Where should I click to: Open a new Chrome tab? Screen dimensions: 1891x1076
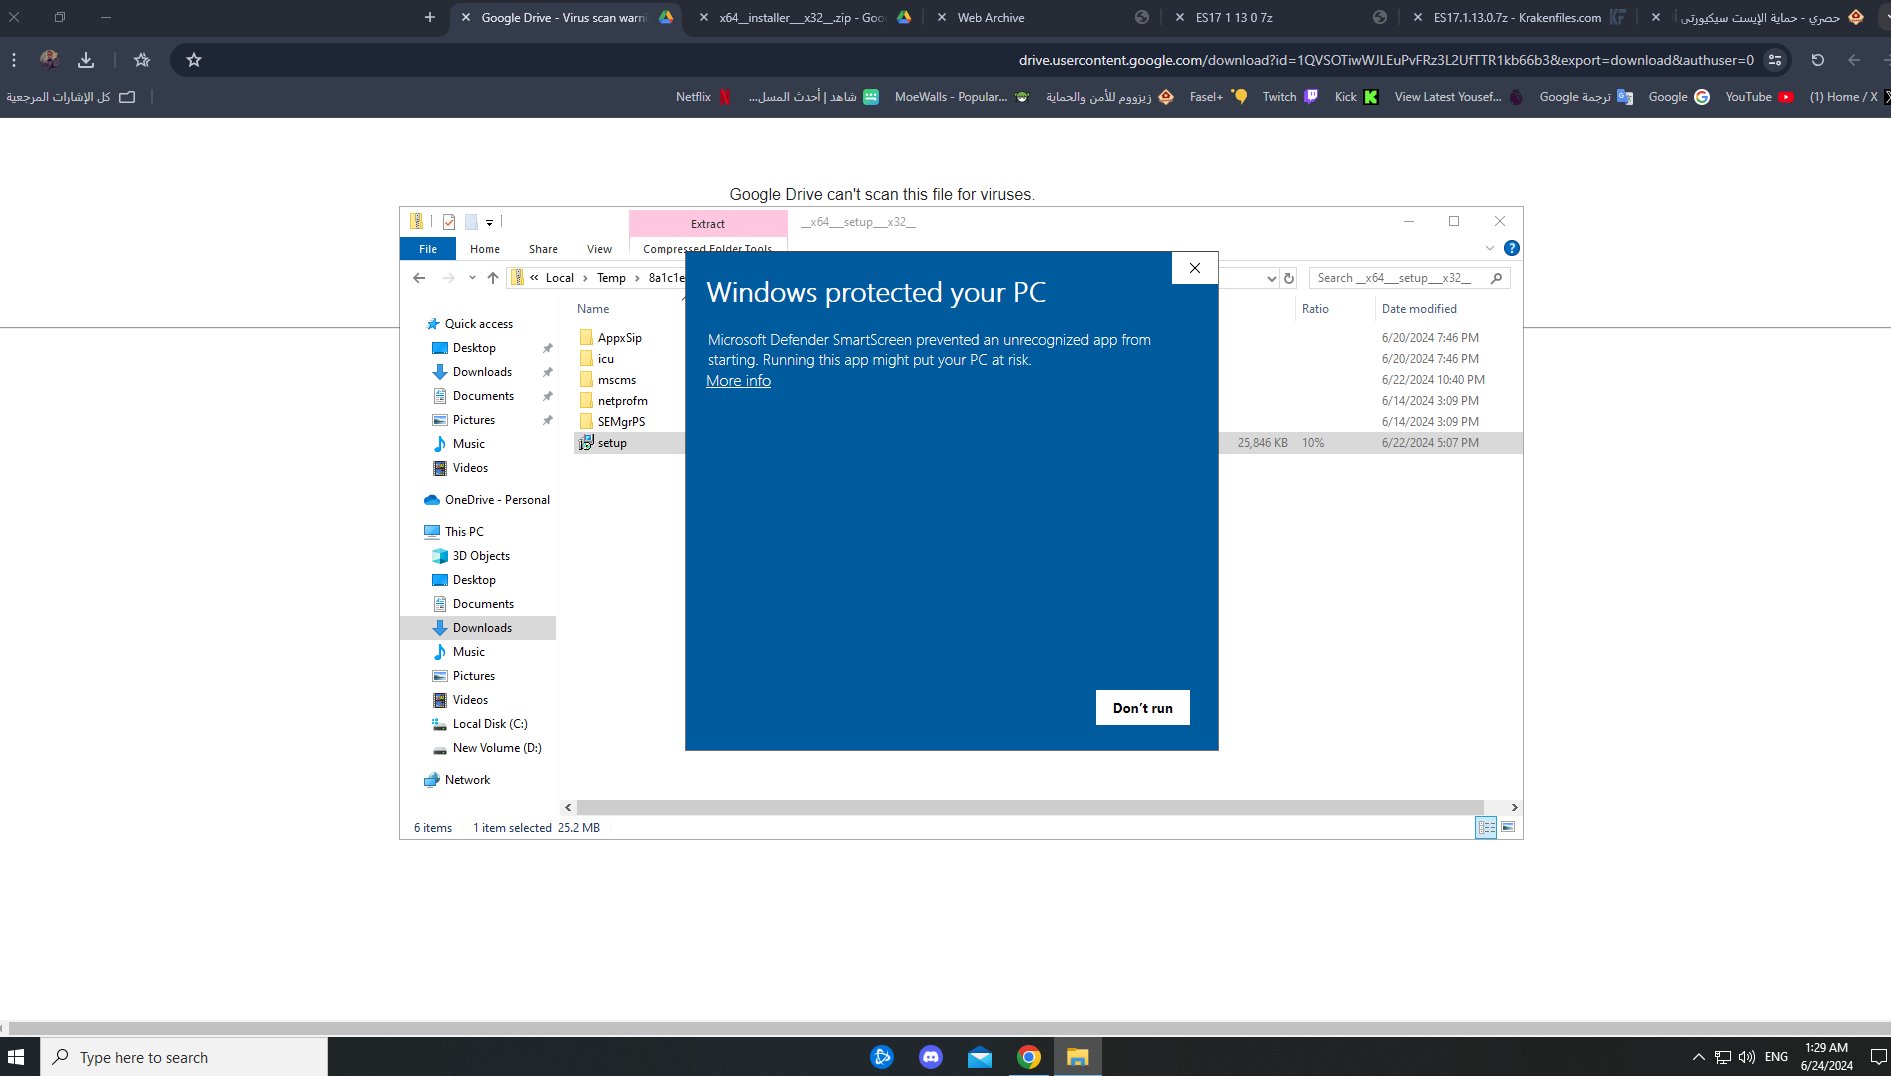pyautogui.click(x=430, y=17)
